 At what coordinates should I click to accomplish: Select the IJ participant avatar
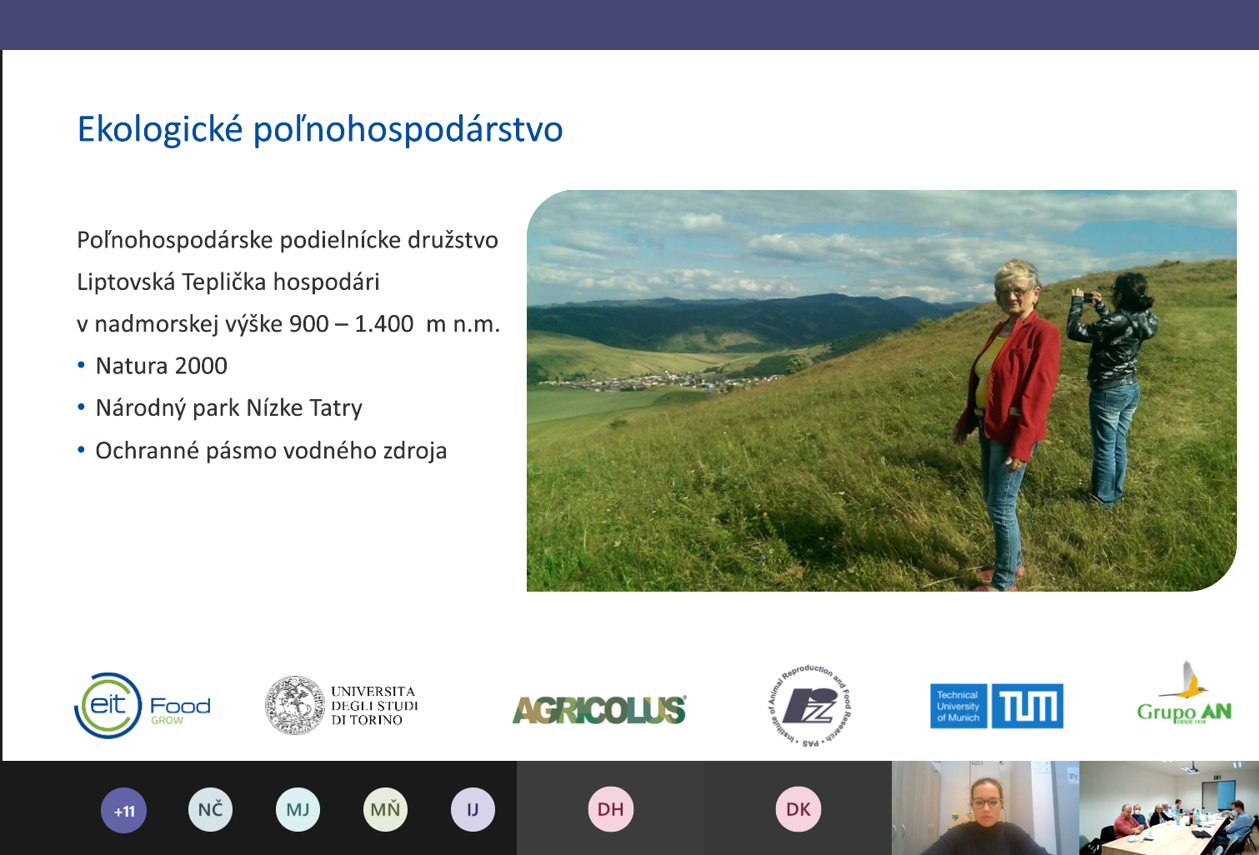tap(472, 810)
